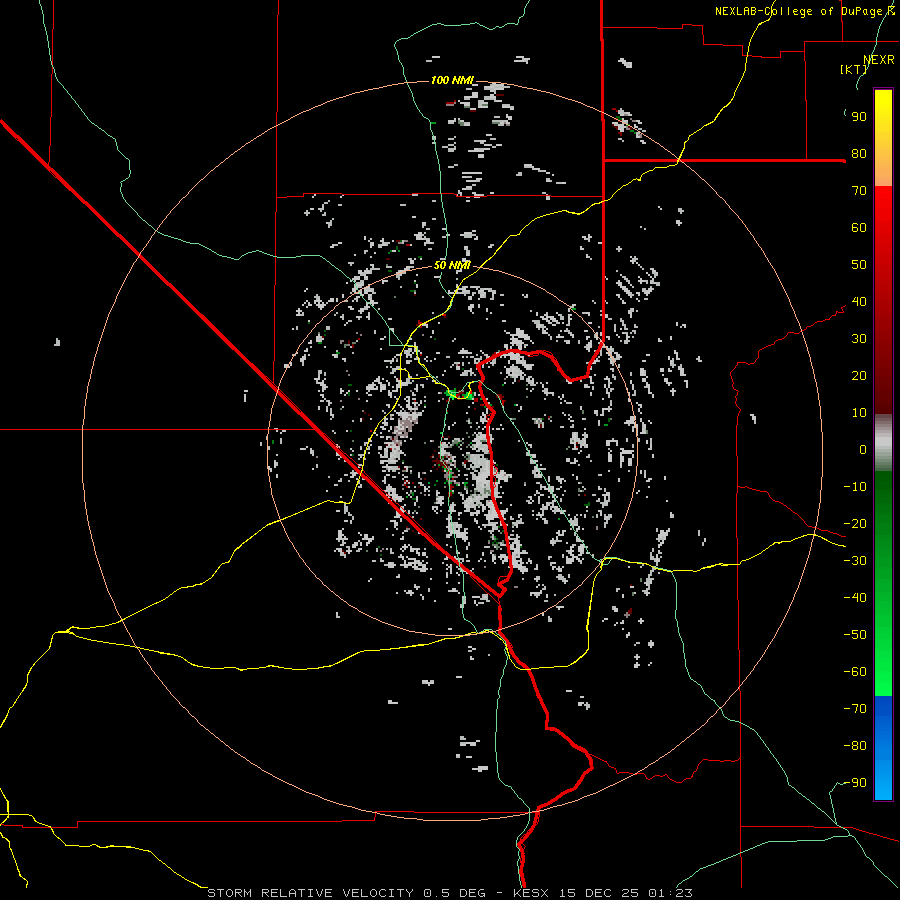Click the -80 value on velocity scale
The height and width of the screenshot is (900, 900).
(855, 746)
